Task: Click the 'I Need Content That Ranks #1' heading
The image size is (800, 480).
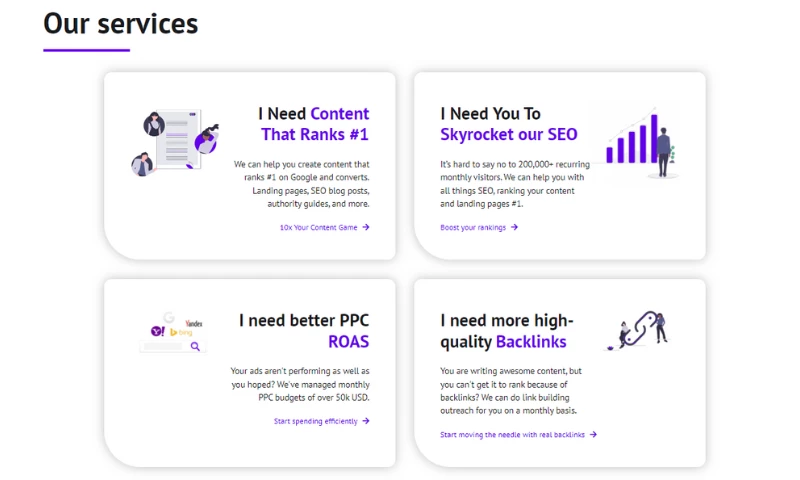Action: (x=313, y=124)
